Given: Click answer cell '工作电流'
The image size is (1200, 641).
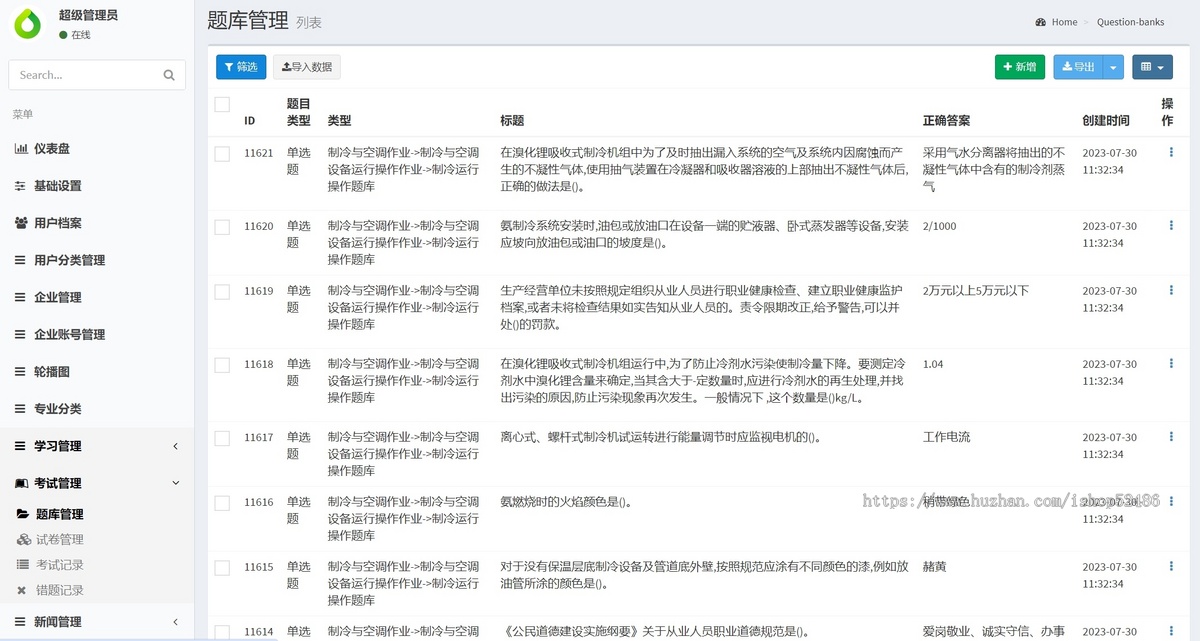Looking at the screenshot, I should coord(947,437).
